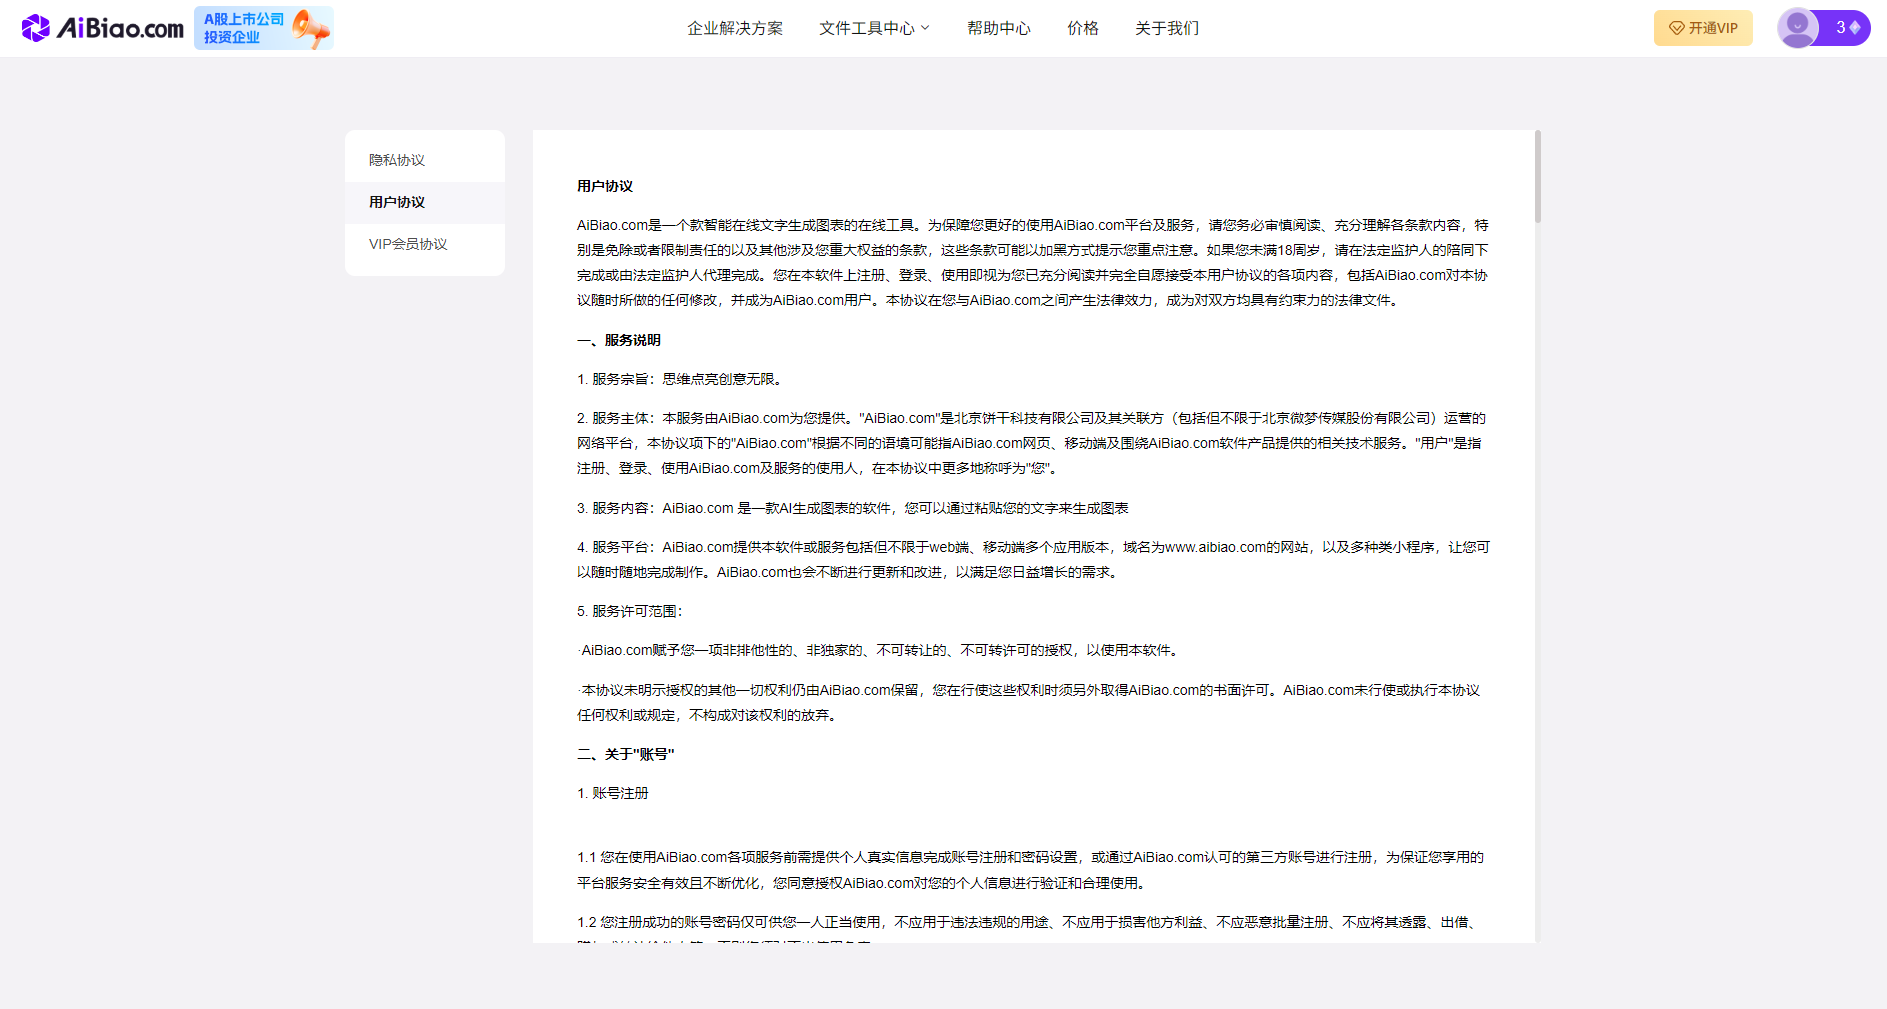
Task: Go to 价格 page
Action: [x=1083, y=28]
